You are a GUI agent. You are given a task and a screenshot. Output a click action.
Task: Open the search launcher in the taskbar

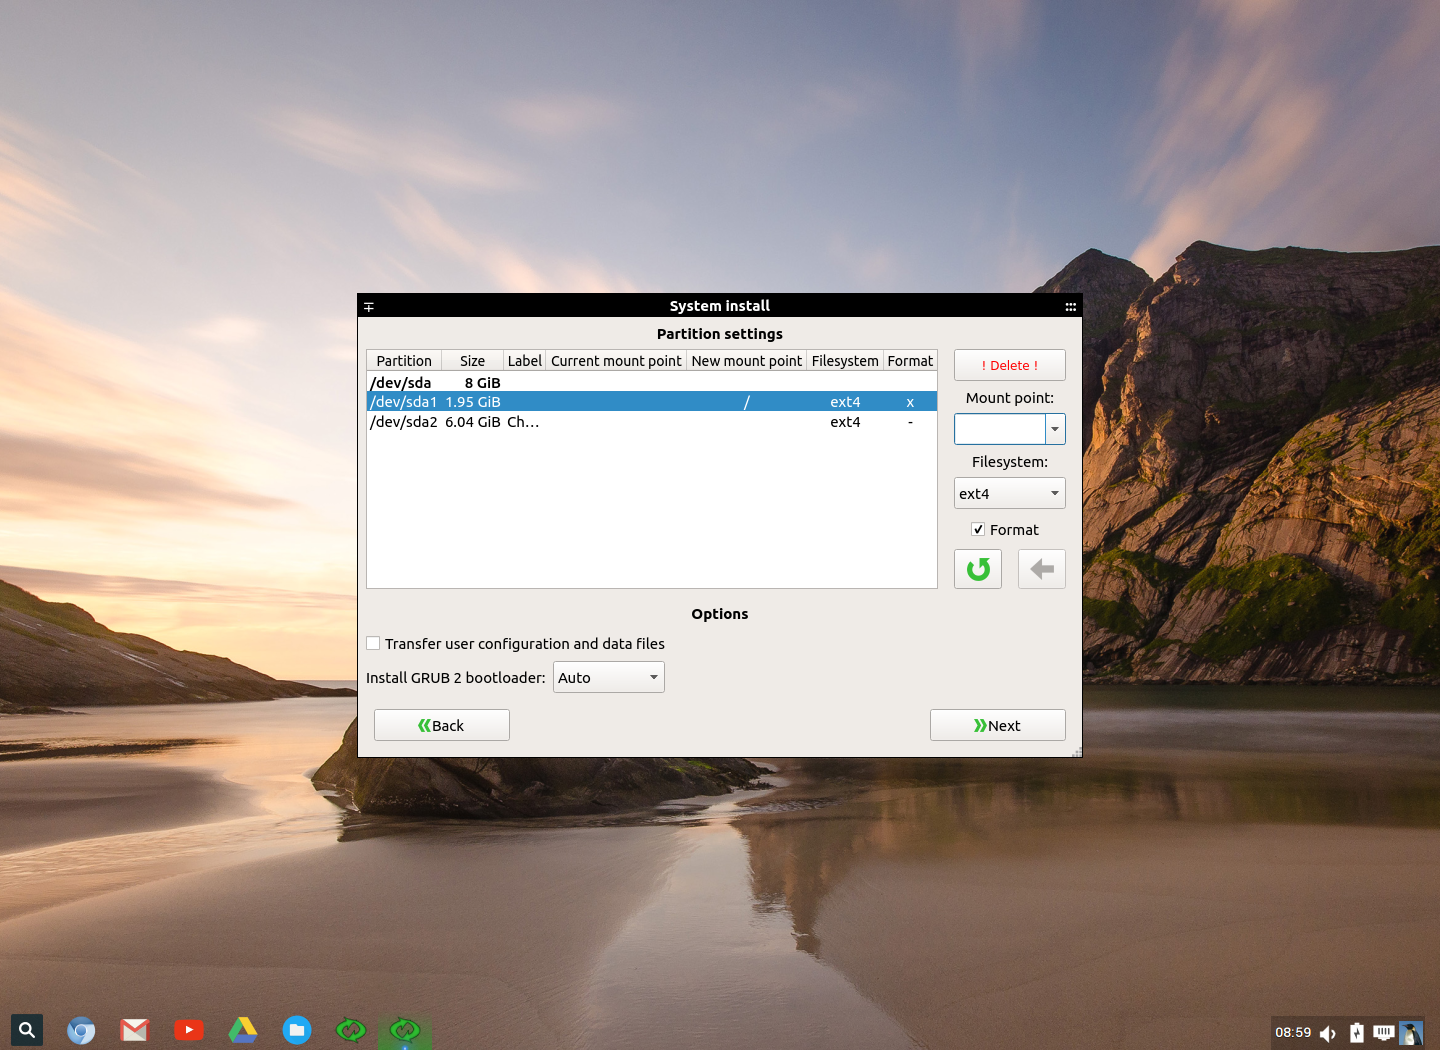coord(27,1030)
